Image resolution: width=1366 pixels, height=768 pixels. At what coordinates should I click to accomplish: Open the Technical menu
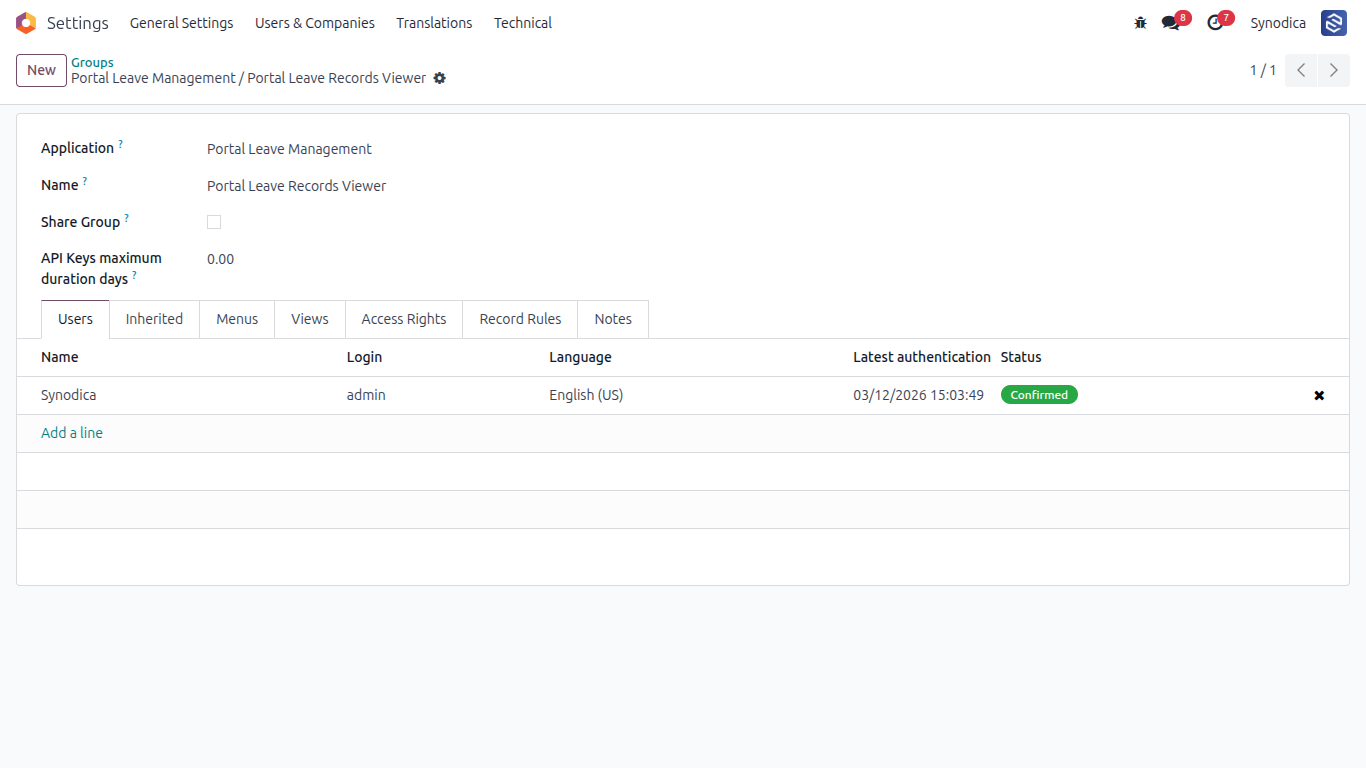click(x=523, y=23)
